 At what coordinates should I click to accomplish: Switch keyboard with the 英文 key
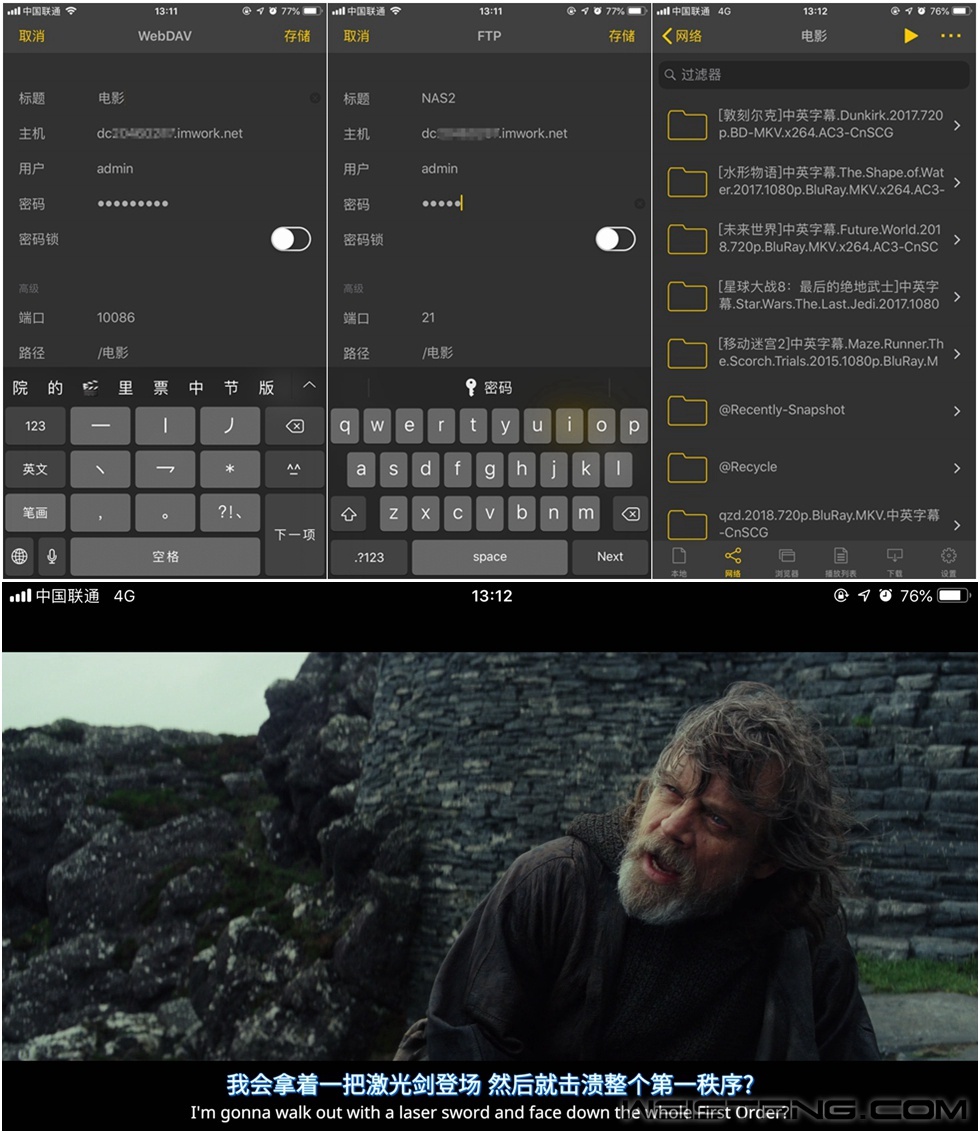coord(35,469)
